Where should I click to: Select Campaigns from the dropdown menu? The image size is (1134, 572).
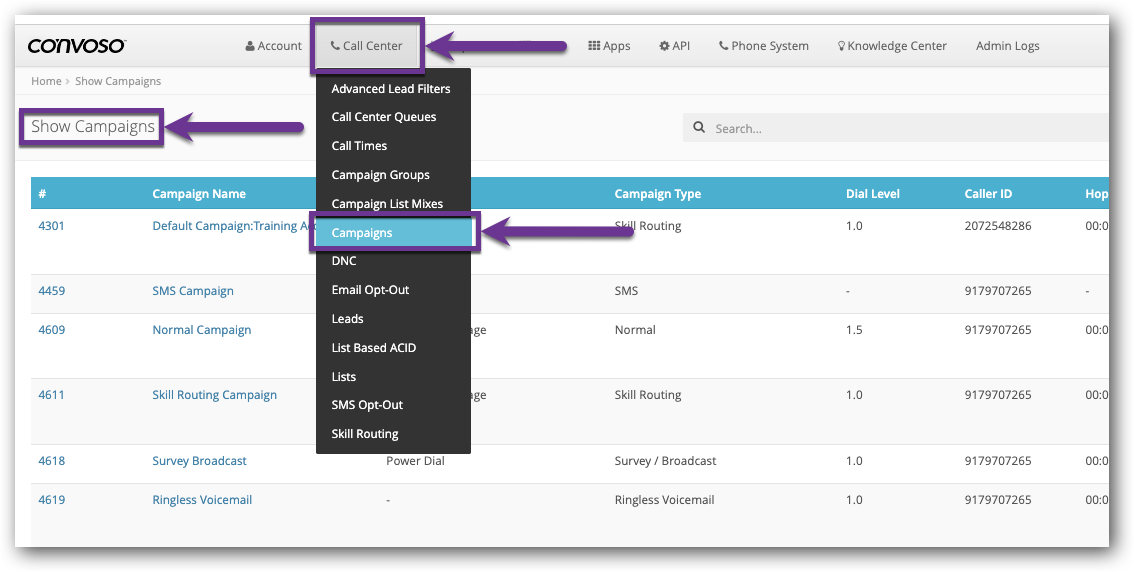[362, 233]
